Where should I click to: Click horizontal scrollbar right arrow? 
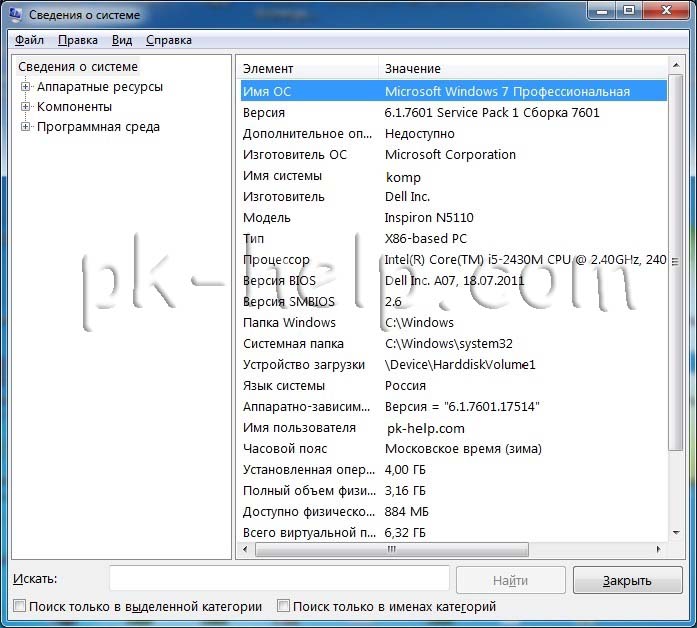659,549
